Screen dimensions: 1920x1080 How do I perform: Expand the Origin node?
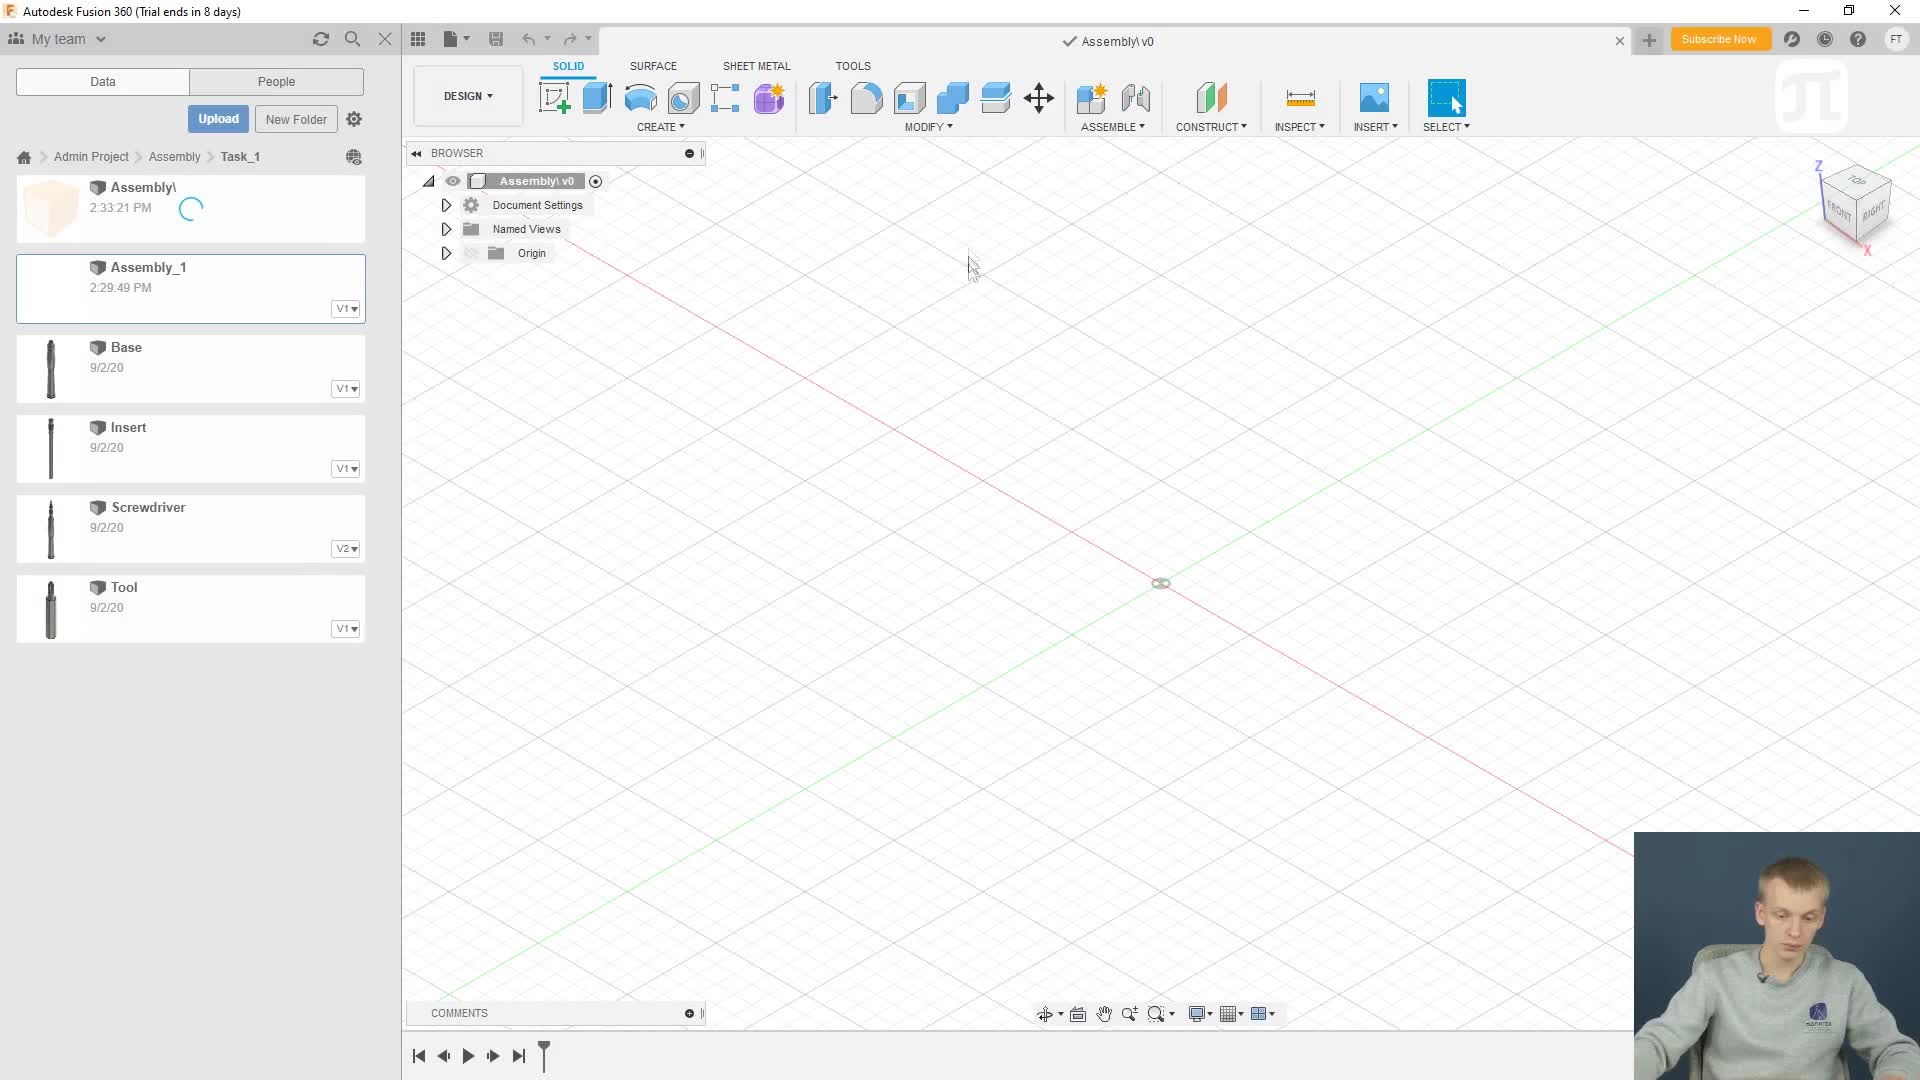tap(446, 253)
